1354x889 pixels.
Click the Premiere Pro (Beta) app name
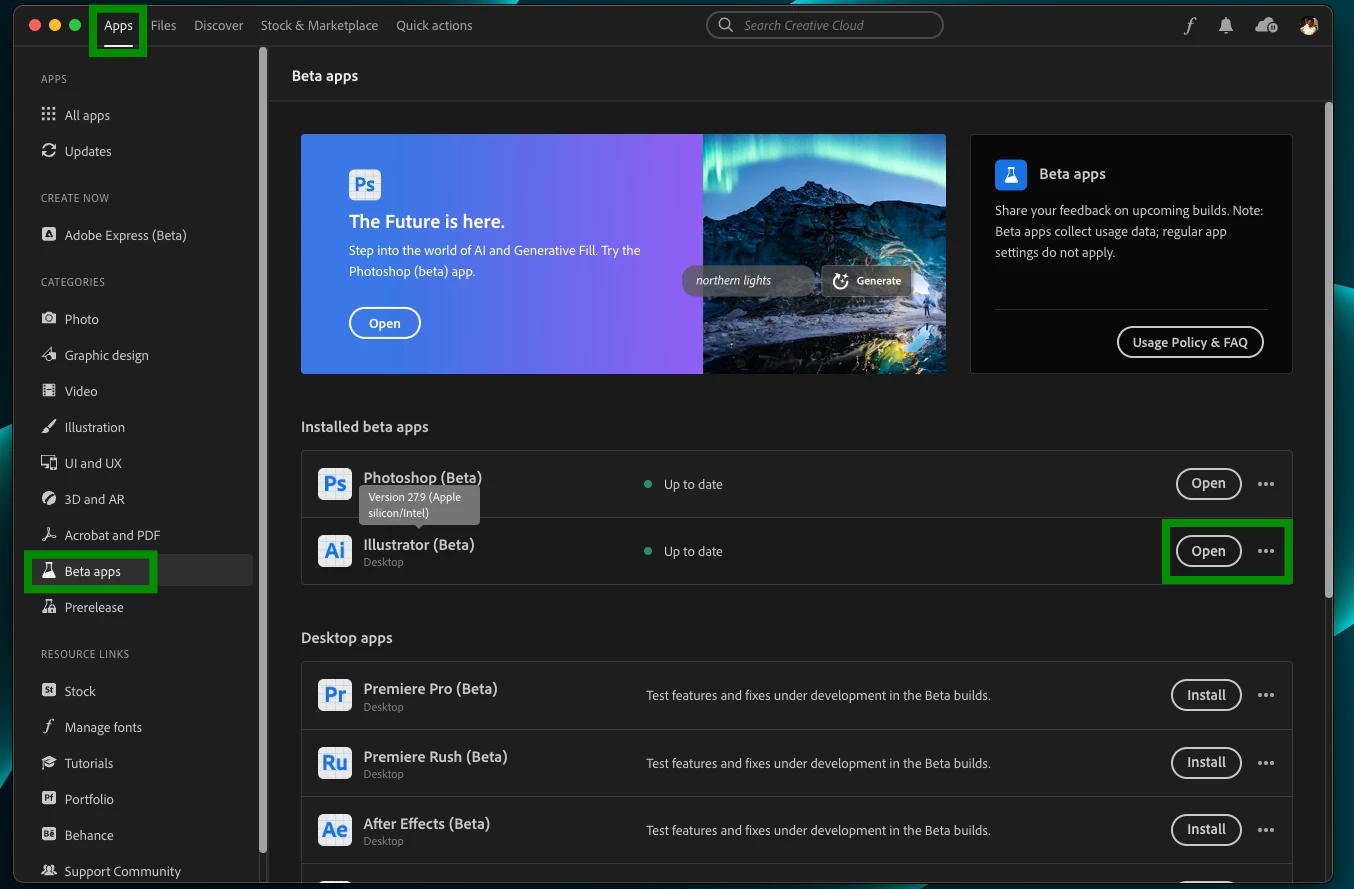tap(430, 689)
